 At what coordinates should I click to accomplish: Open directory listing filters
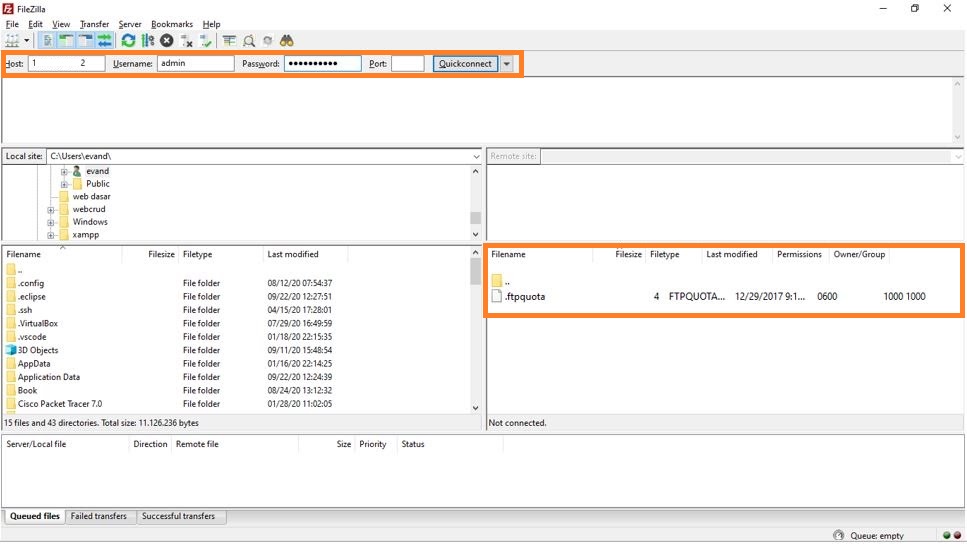[229, 41]
